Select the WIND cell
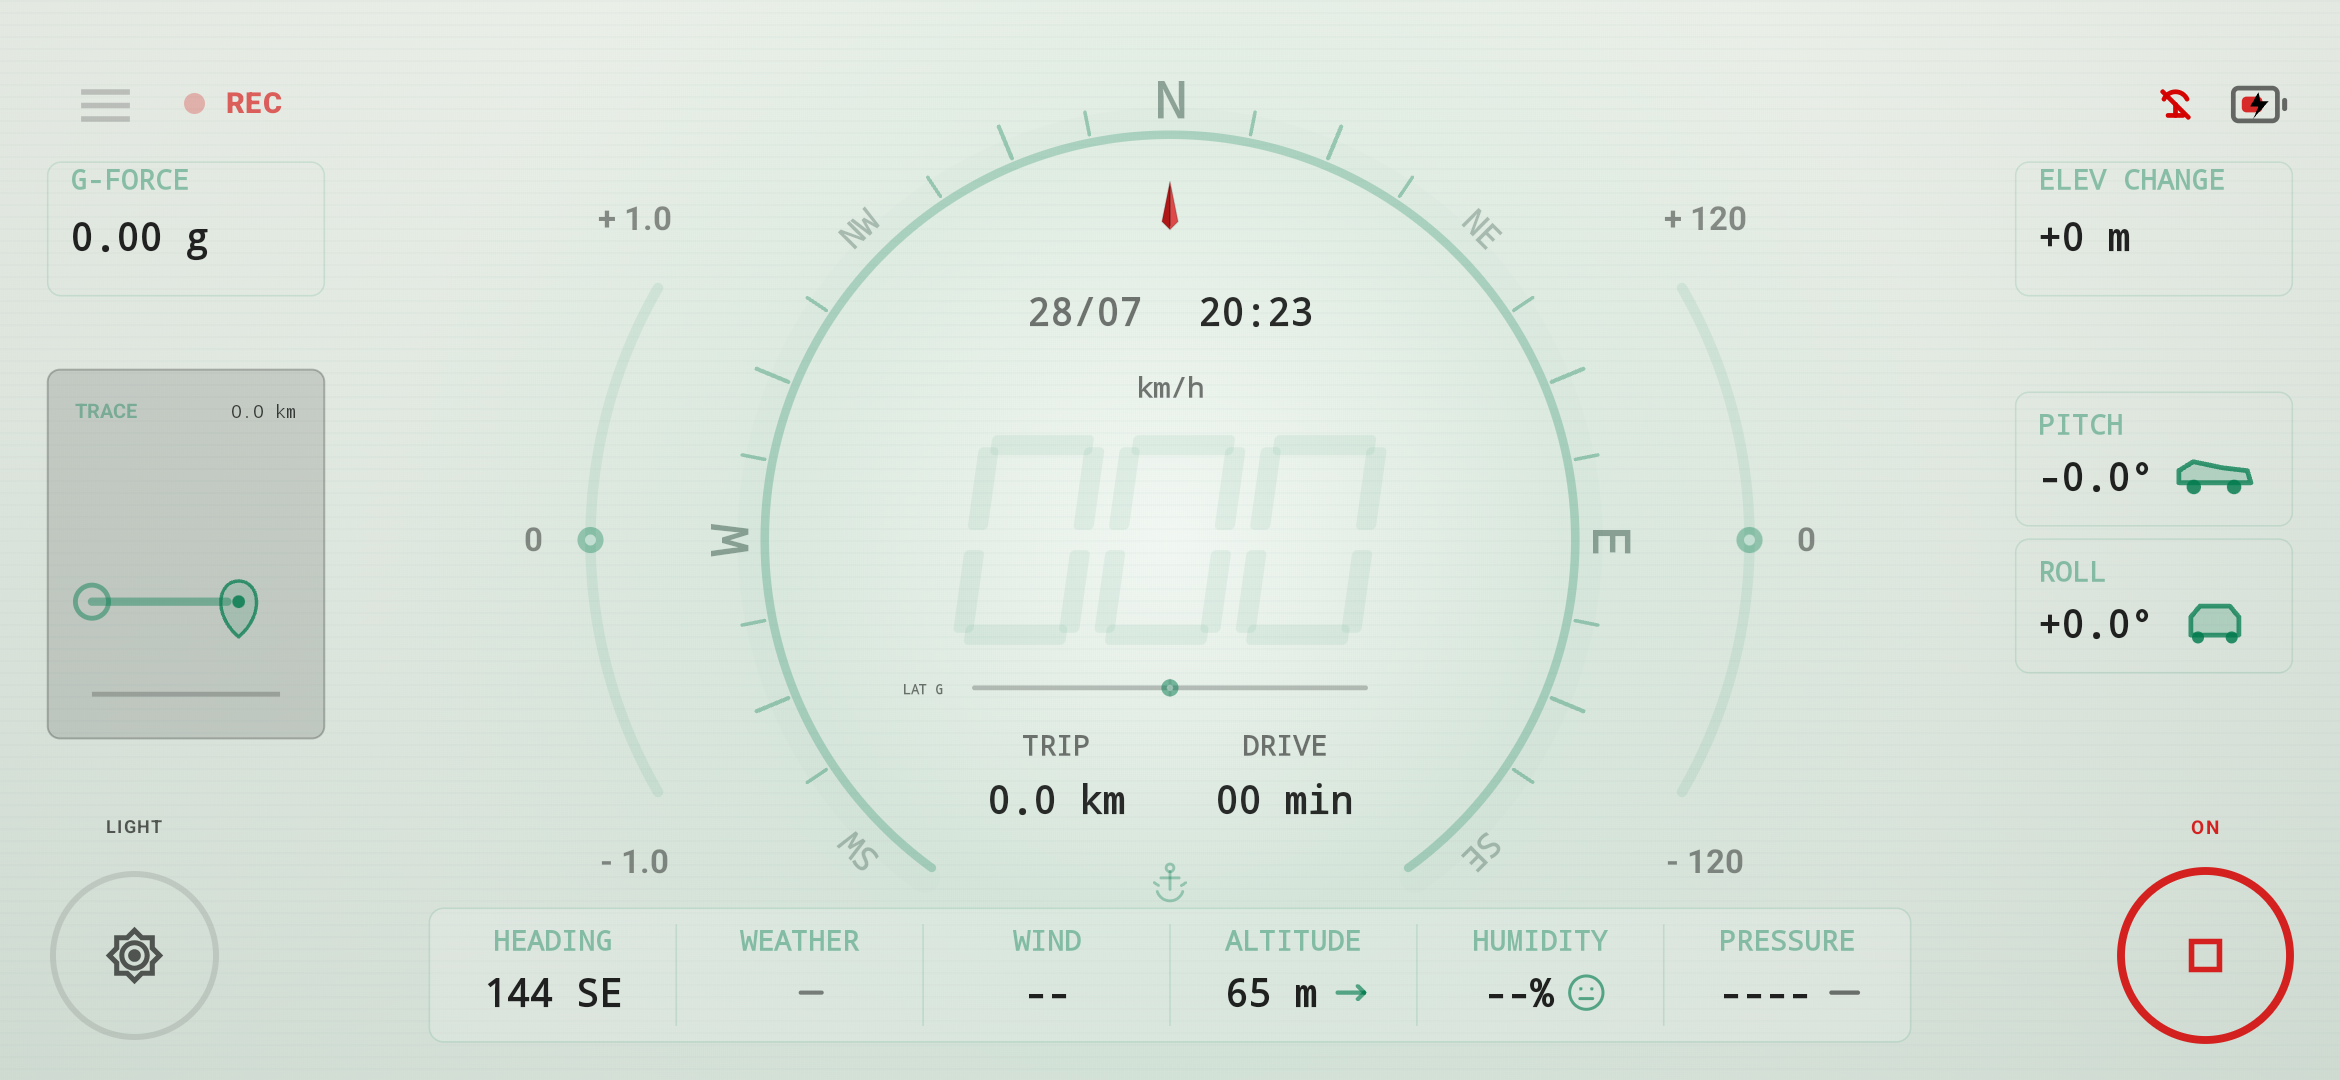Viewport: 2340px width, 1080px height. click(1047, 974)
